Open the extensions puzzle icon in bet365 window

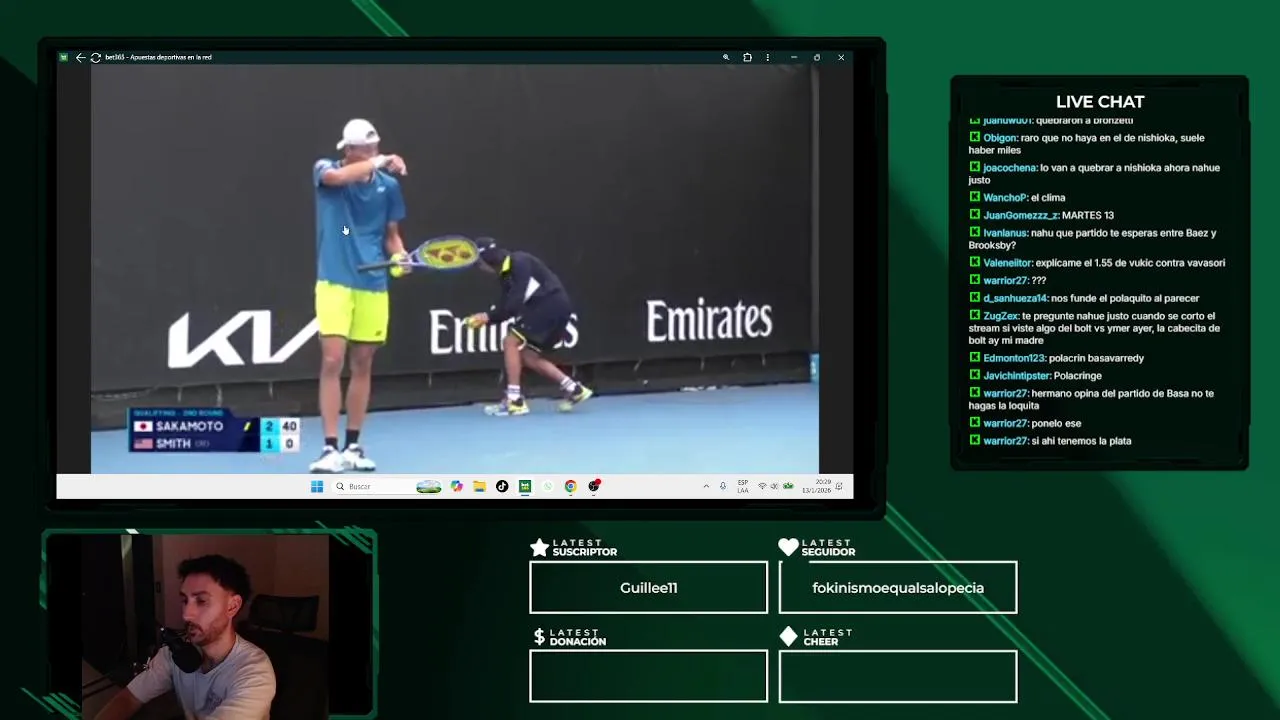tap(747, 58)
